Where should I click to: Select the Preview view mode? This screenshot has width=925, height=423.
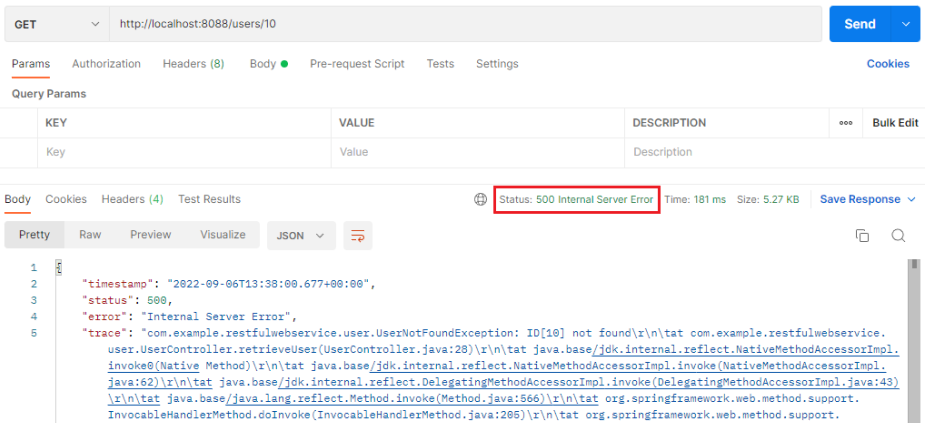150,235
